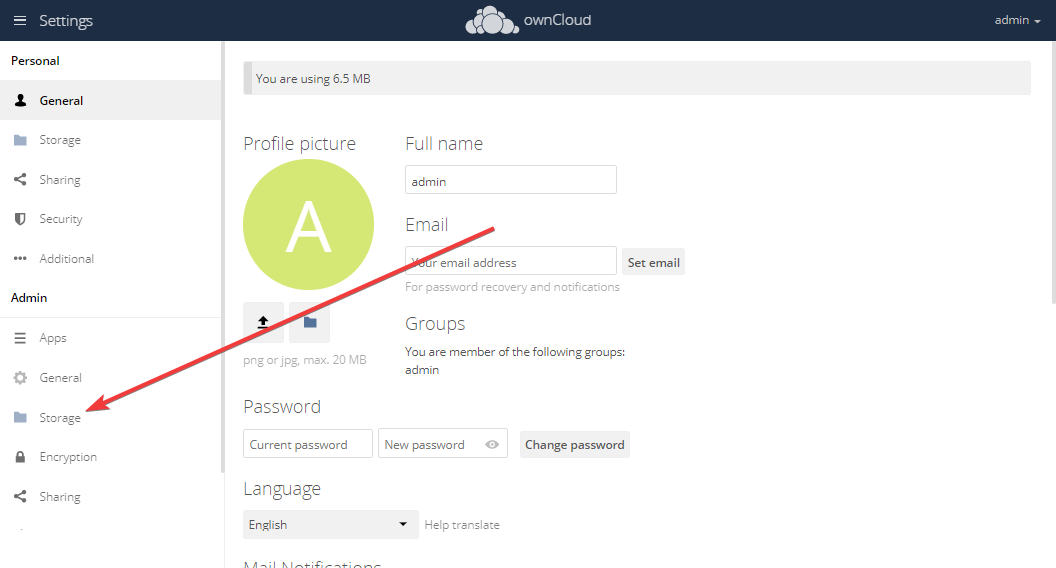Click the three-dots icon beside Additional

point(20,259)
